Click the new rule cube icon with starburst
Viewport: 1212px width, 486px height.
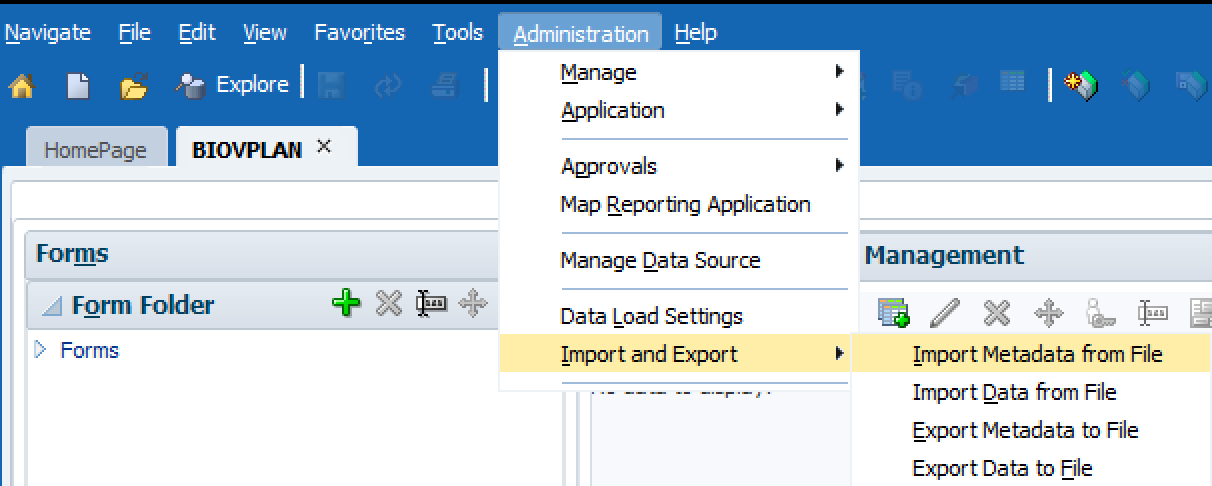coord(1081,86)
